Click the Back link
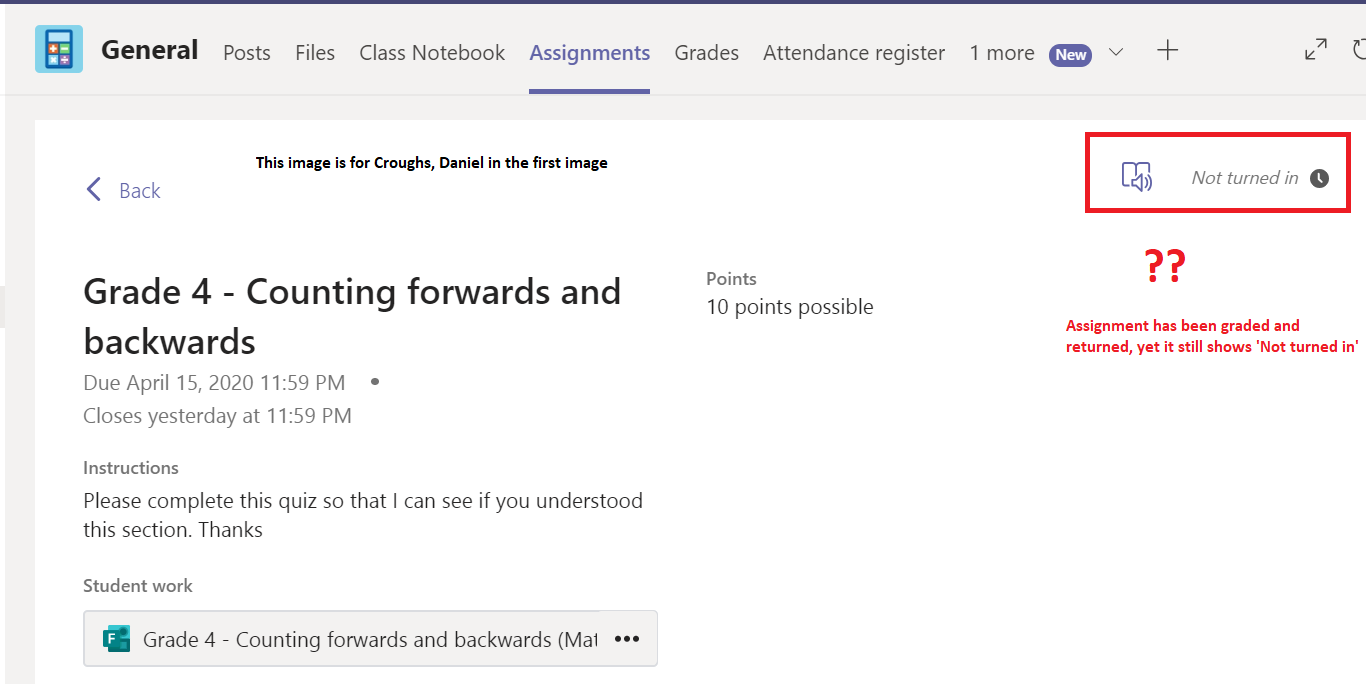The width and height of the screenshot is (1366, 684). pos(139,190)
